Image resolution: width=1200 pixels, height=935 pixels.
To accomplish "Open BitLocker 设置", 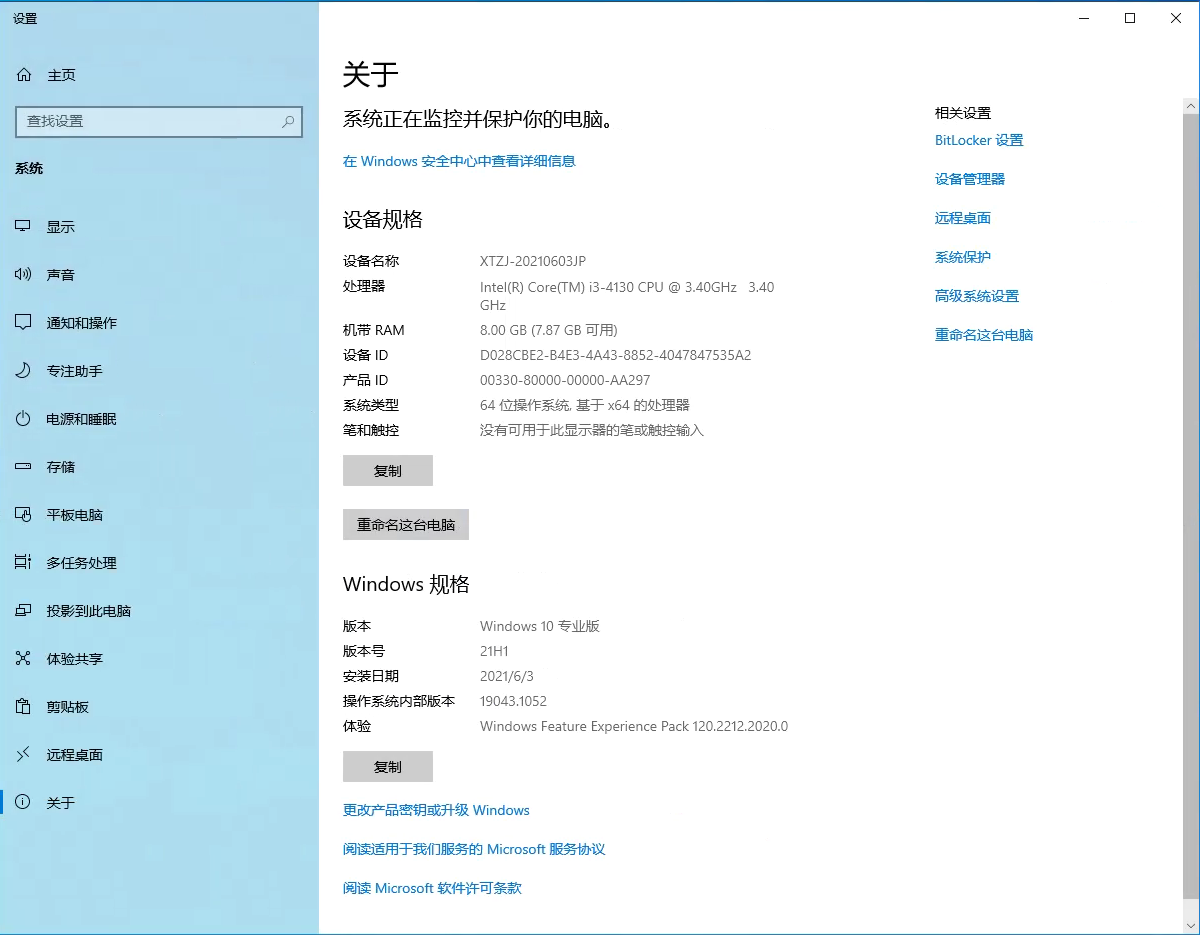I will point(979,140).
